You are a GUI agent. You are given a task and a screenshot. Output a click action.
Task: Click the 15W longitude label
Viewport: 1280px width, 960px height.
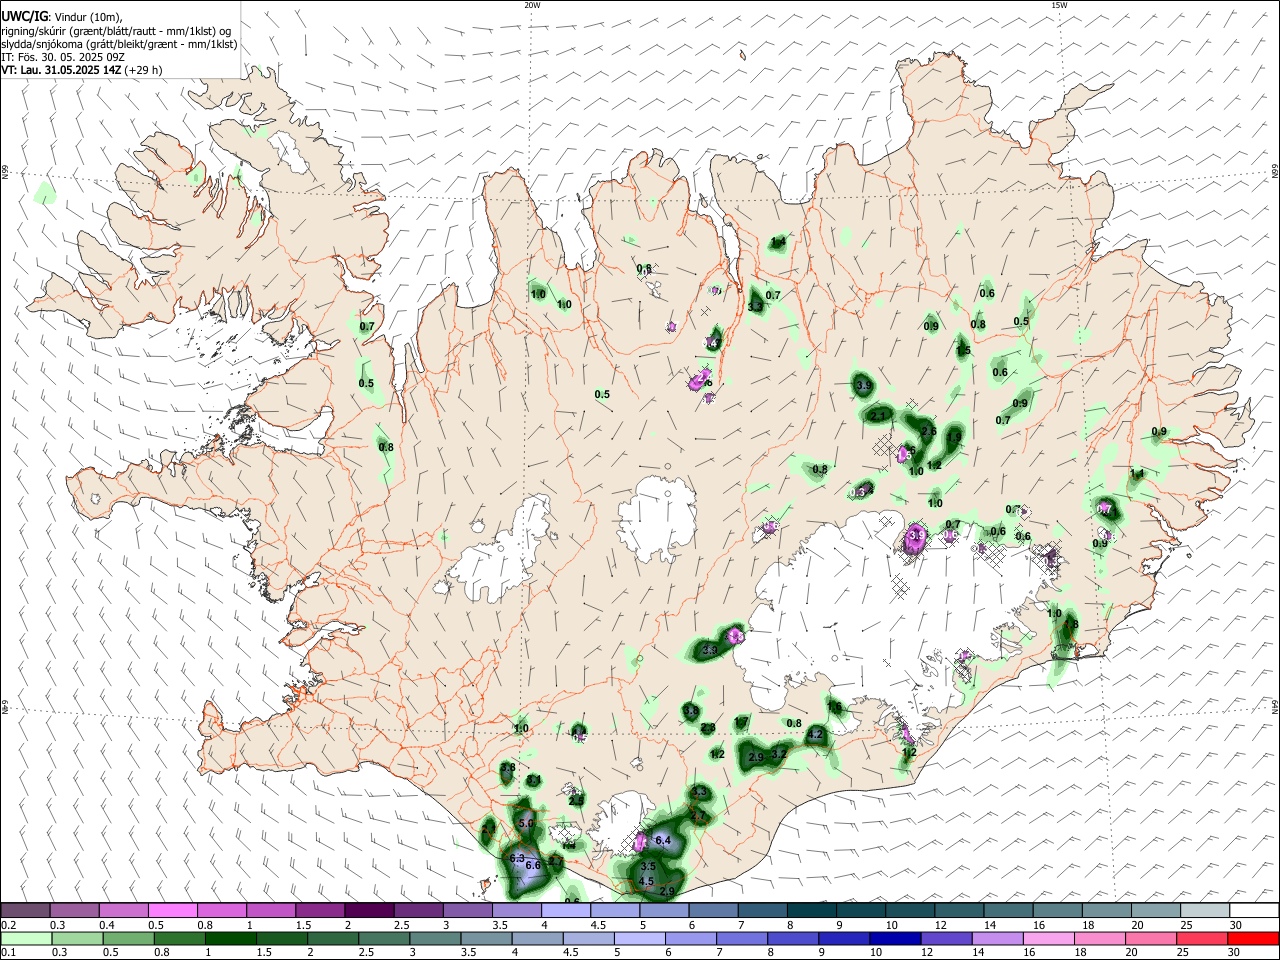1059,5
